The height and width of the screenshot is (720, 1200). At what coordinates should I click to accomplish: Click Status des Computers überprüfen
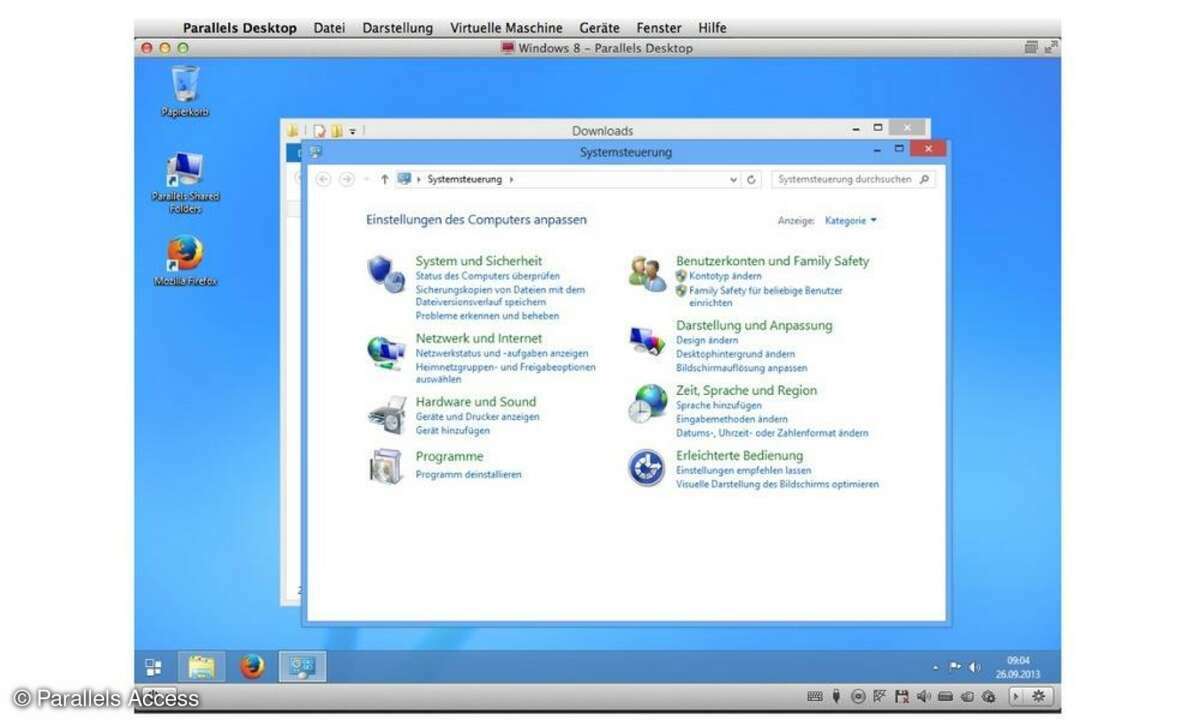488,276
